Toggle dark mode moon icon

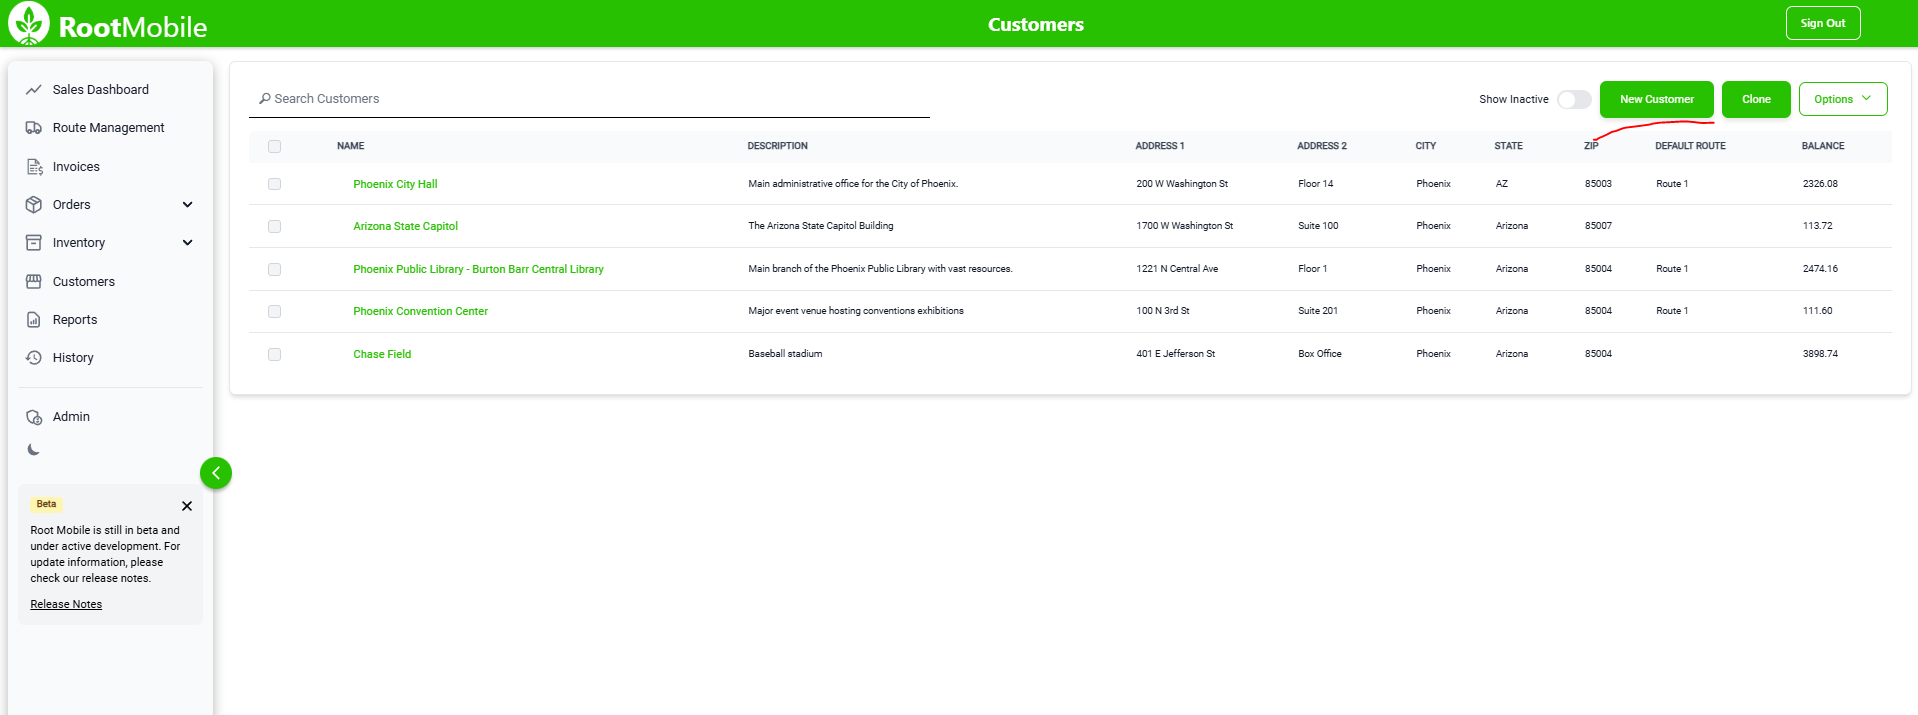coord(34,450)
